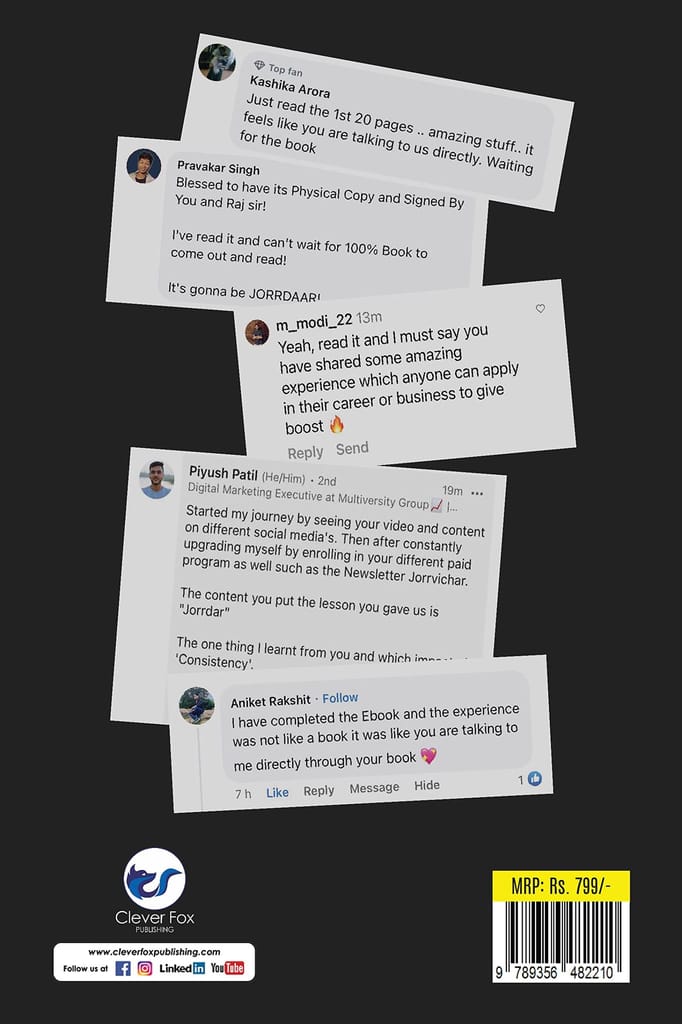Open the three-dots menu on Piyush Patil's comment
Image resolution: width=682 pixels, height=1024 pixels.
click(x=478, y=493)
